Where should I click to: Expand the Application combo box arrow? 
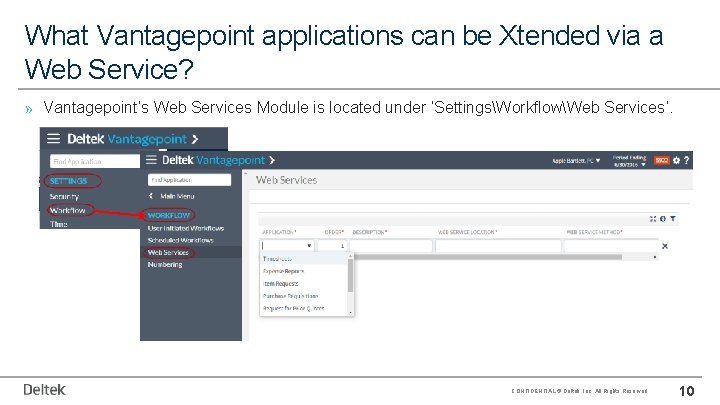pos(309,246)
